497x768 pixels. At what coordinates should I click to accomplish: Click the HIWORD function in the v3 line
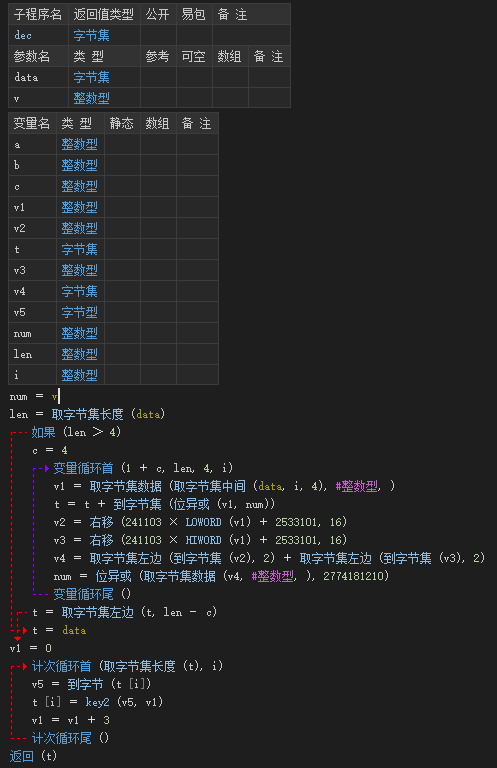203,540
